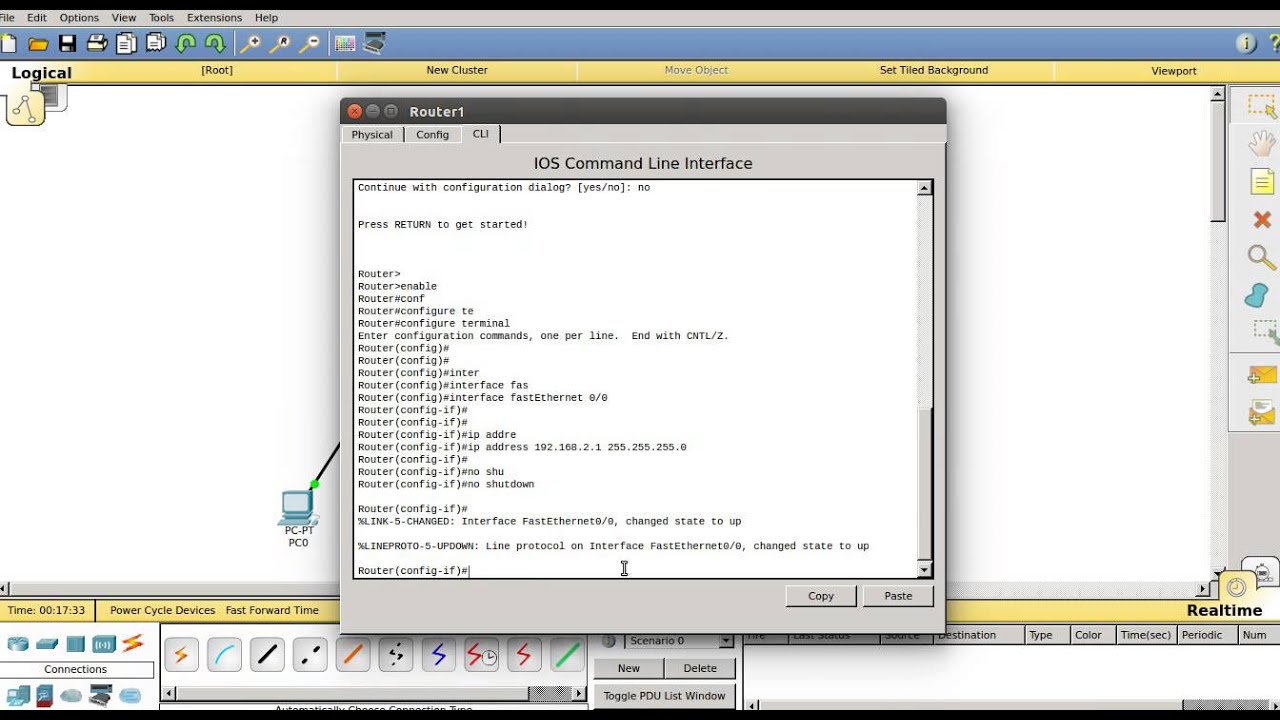Pick the Copper Cross-Over cable

tap(310, 655)
